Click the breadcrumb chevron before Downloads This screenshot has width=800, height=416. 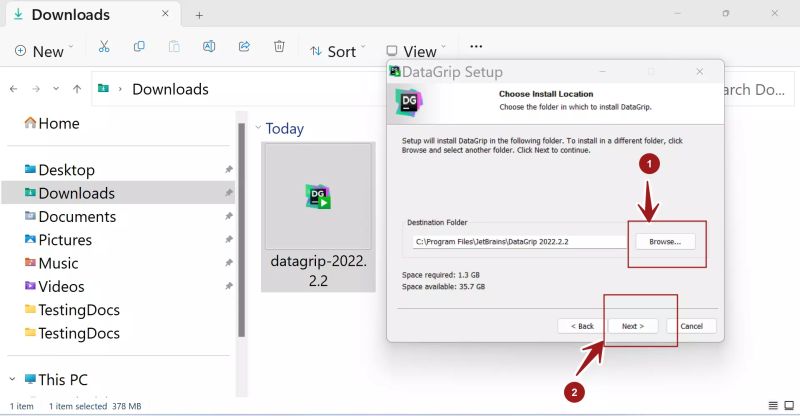tap(120, 89)
